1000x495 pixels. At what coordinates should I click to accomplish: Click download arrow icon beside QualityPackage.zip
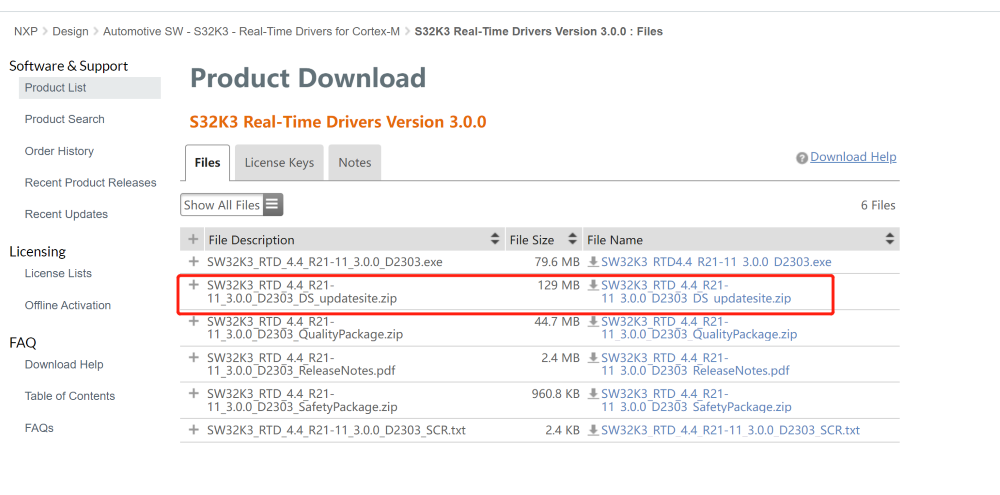tap(593, 321)
